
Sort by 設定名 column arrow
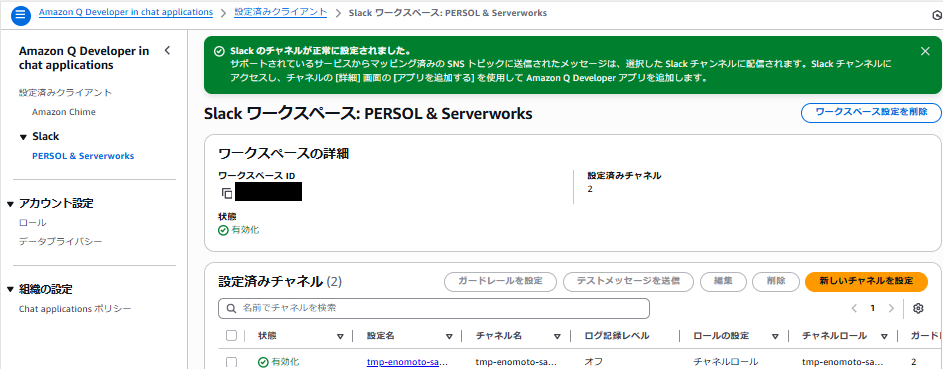[449, 337]
